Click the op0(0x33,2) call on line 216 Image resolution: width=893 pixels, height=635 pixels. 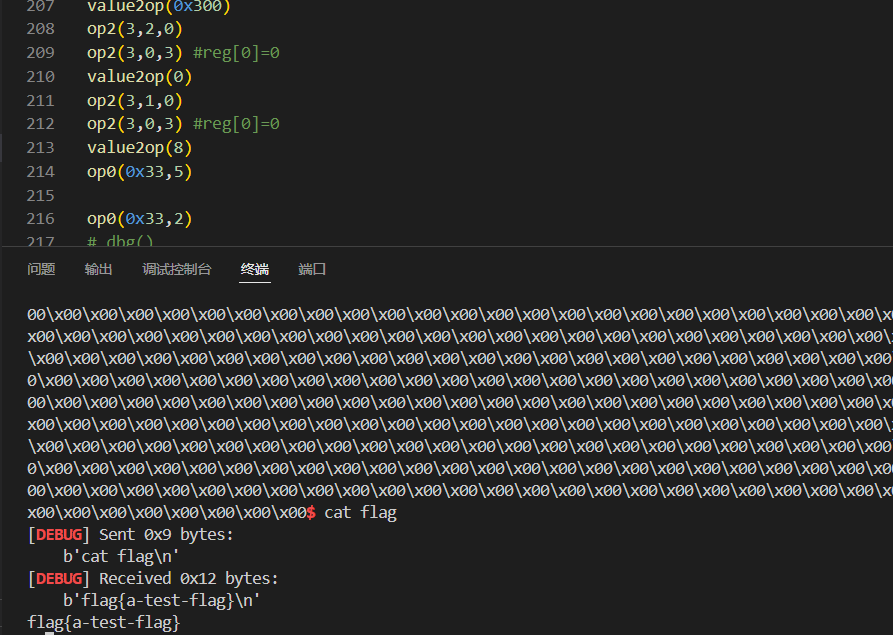[x=139, y=218]
